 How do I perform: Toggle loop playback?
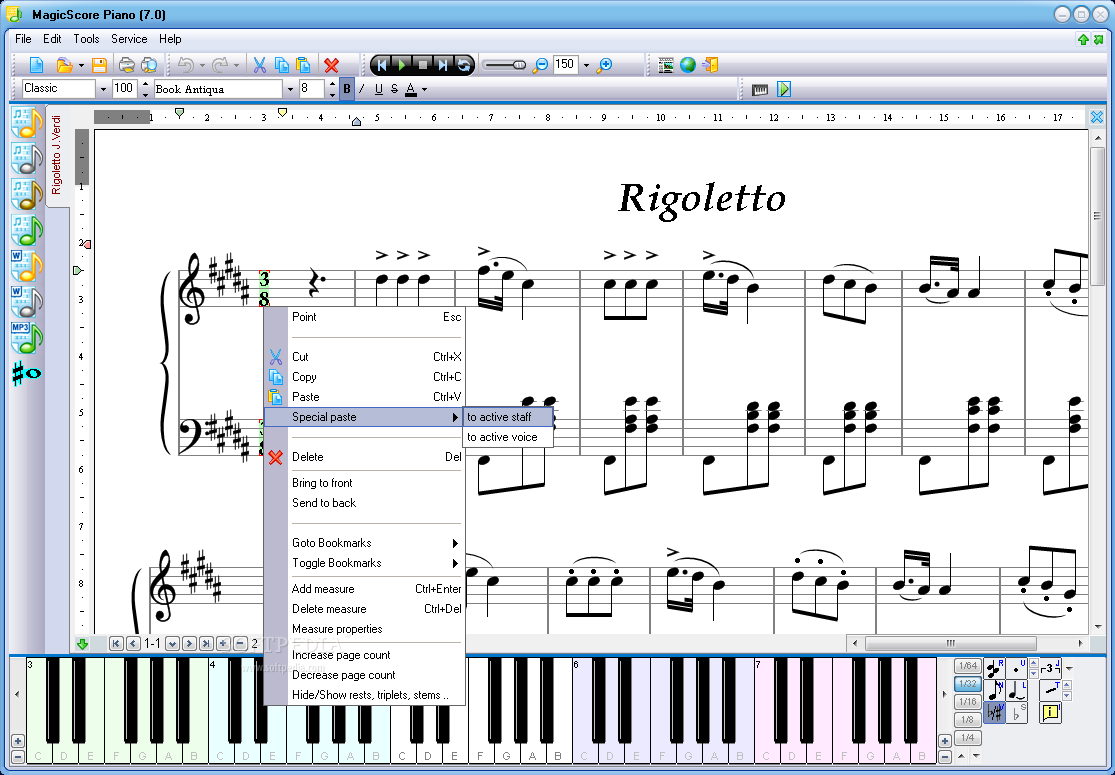(464, 65)
